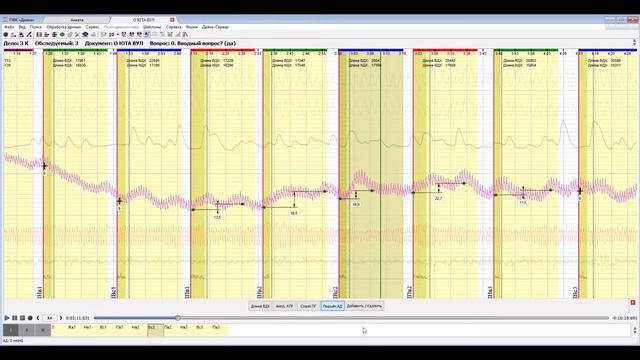This screenshot has height=360, width=640.
Task: Click the blood pressure value label 38.3
Action: tap(293, 213)
